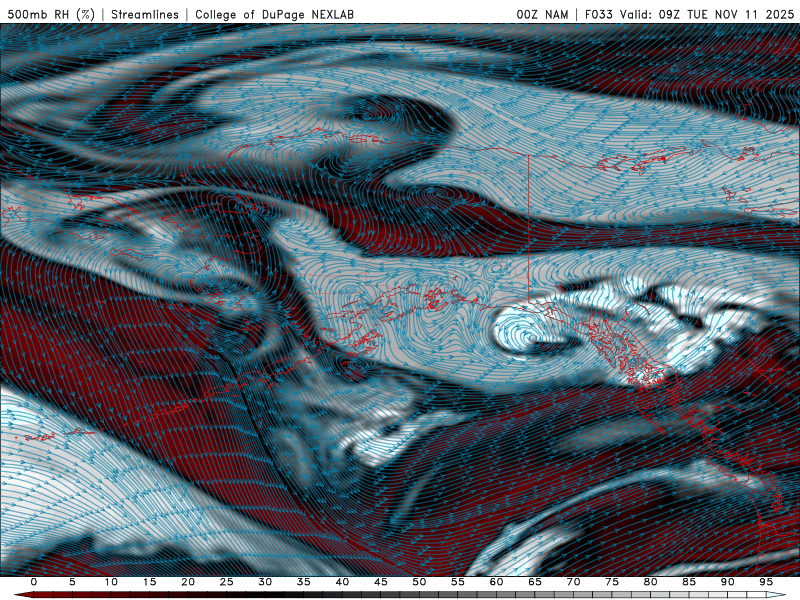
Task: Click the colorbar label "20"
Action: pyautogui.click(x=188, y=582)
